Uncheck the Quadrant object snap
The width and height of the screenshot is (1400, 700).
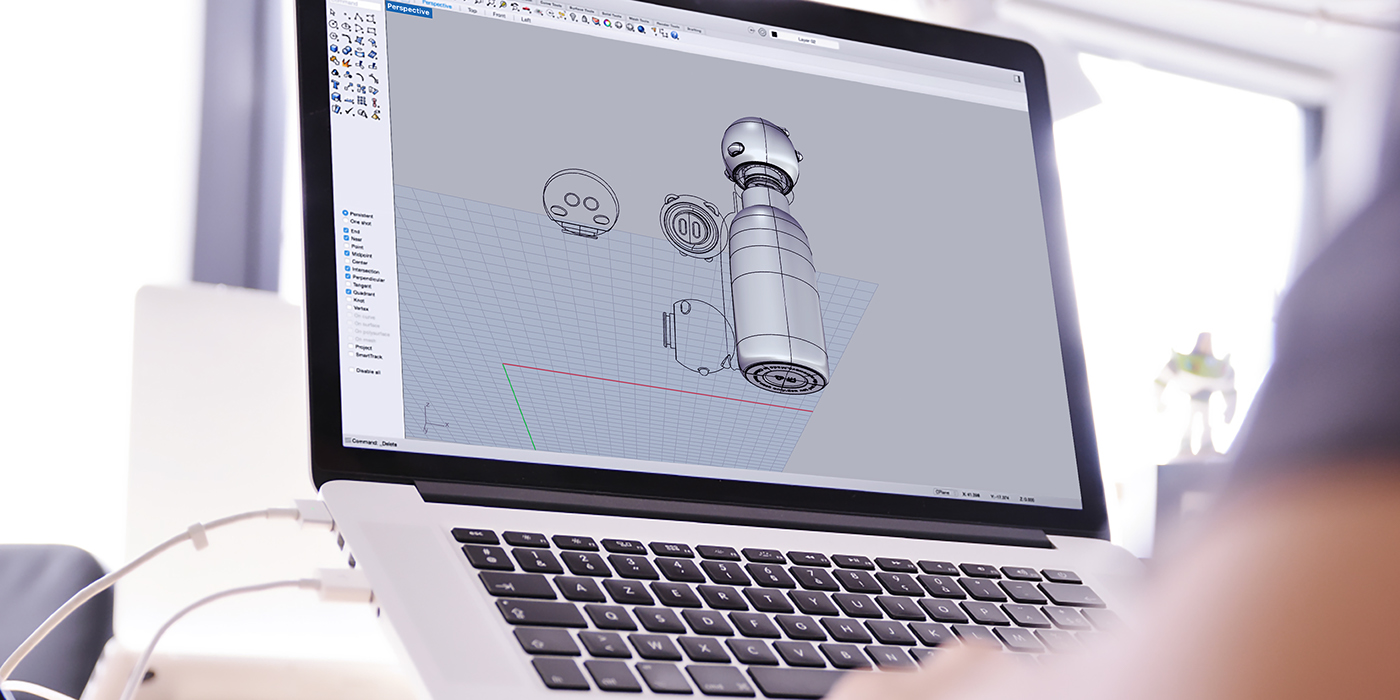pyautogui.click(x=348, y=291)
